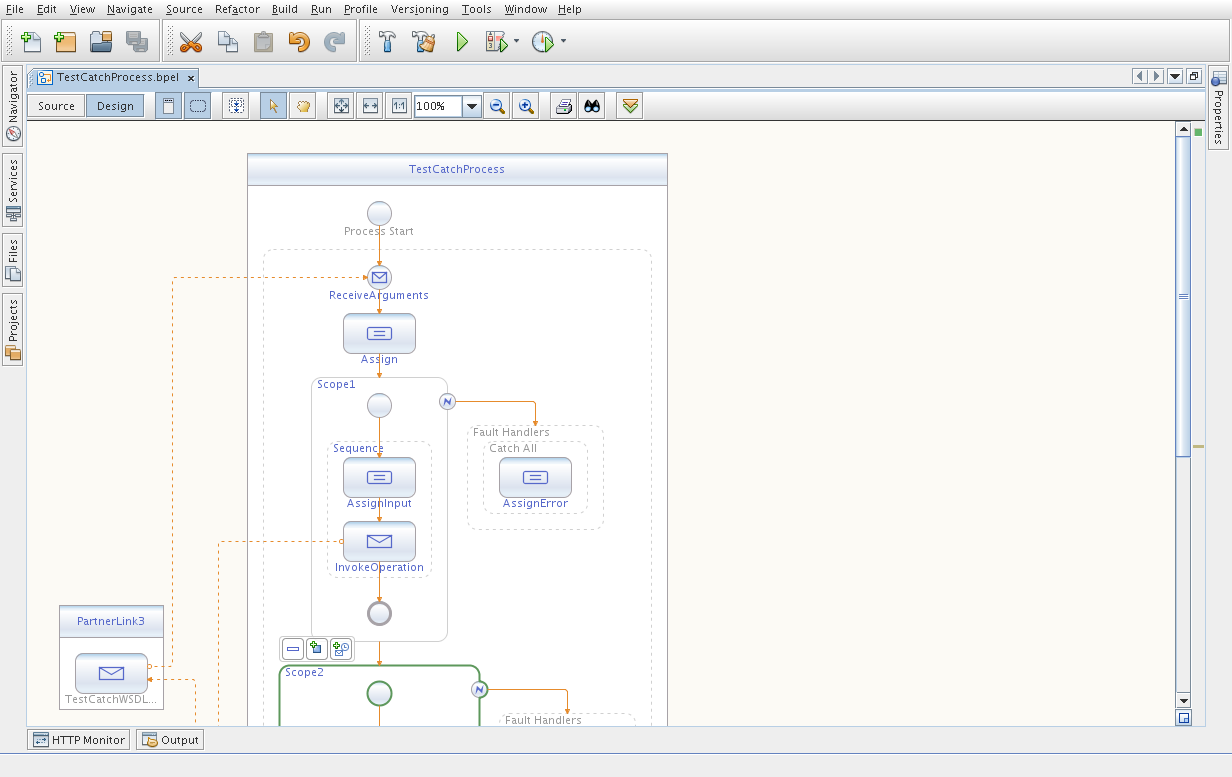Toggle the partner links view button
The height and width of the screenshot is (777, 1232).
(169, 106)
